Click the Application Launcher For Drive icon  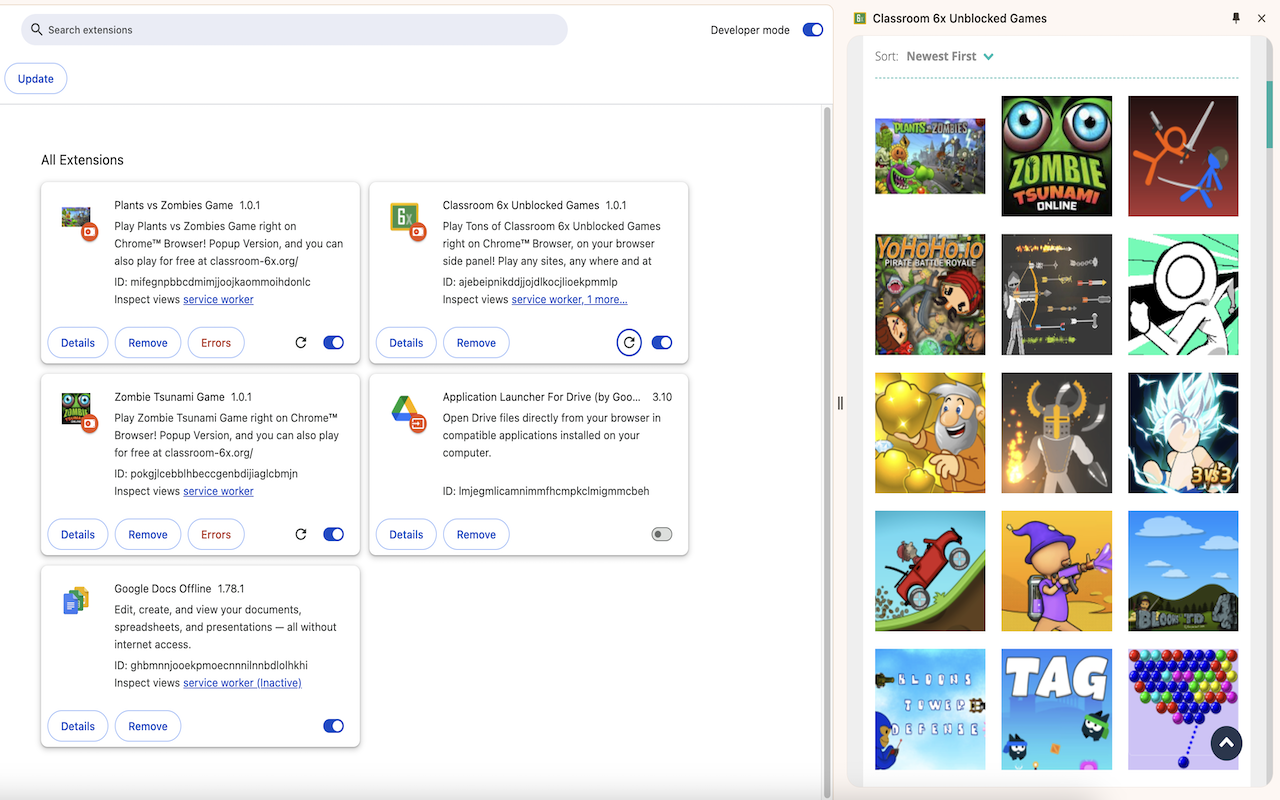point(407,414)
